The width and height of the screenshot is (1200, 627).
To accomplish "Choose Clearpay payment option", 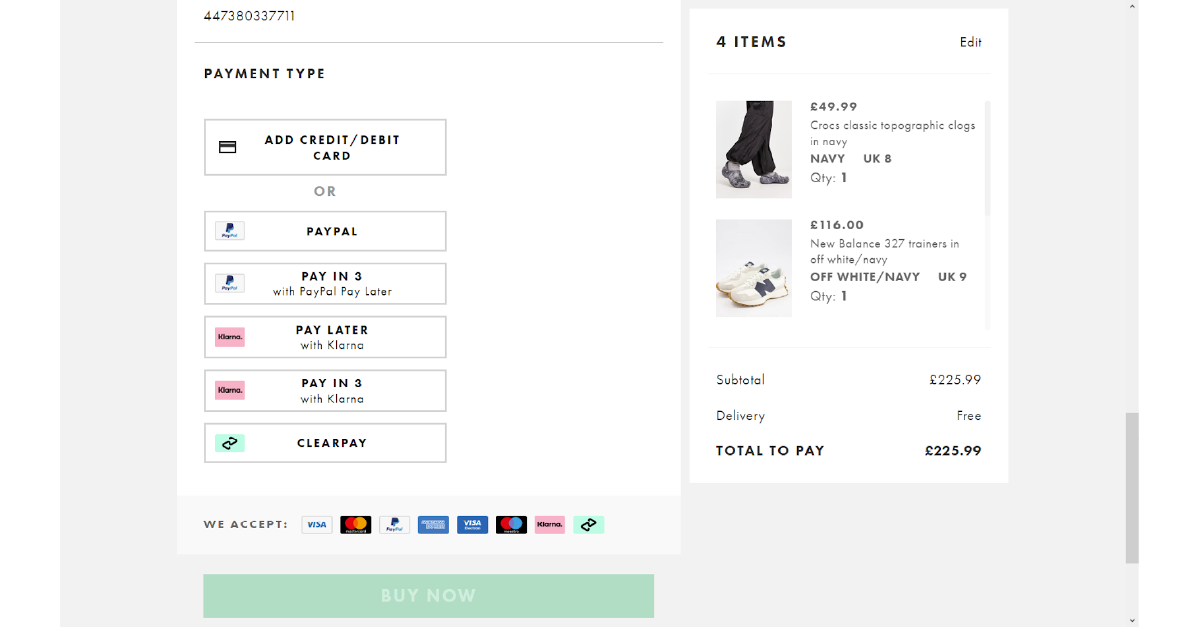I will tap(325, 443).
